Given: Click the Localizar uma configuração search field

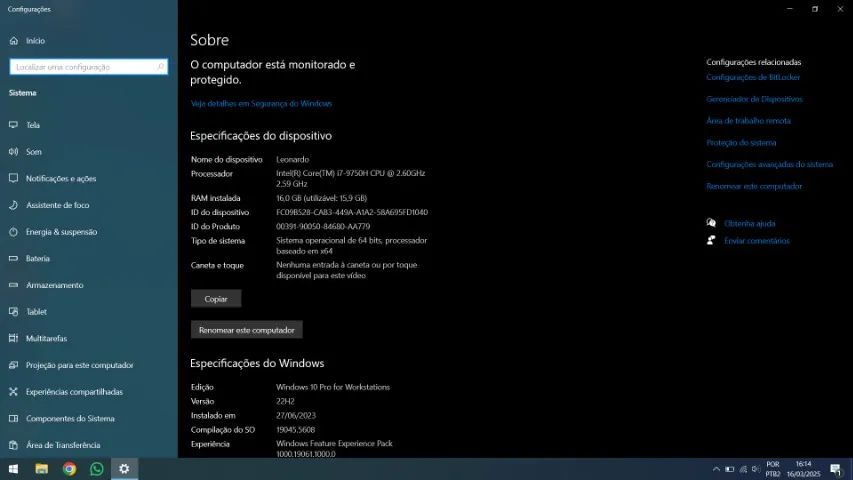Looking at the screenshot, I should click(89, 67).
